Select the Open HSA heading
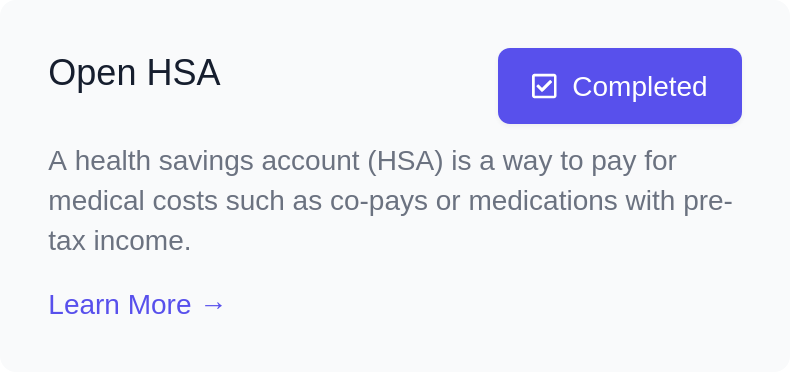 134,73
